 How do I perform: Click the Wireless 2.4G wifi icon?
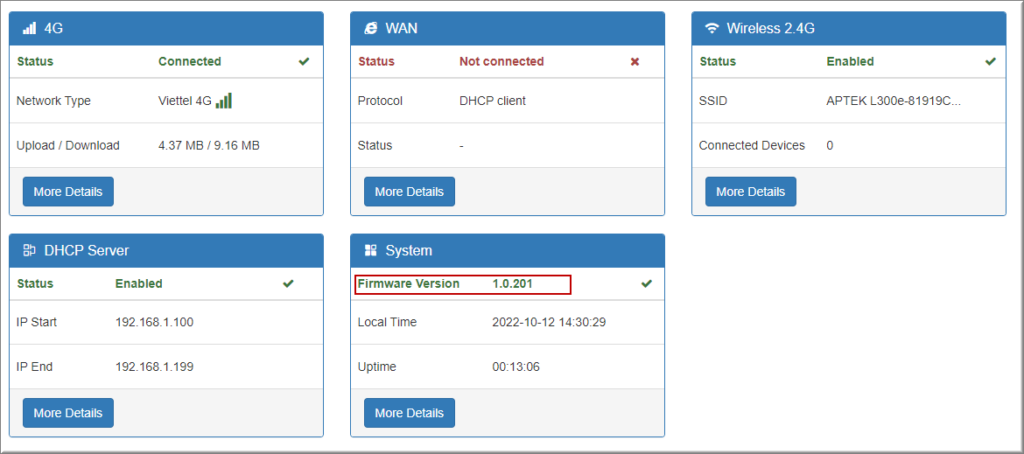tap(711, 29)
